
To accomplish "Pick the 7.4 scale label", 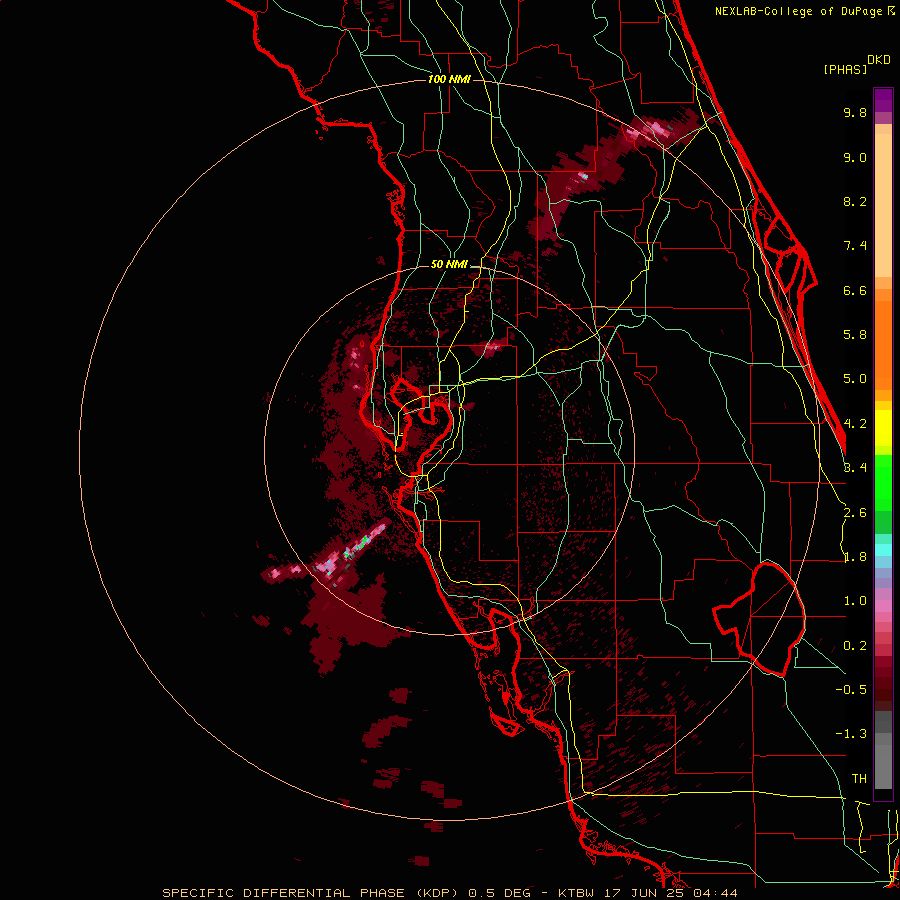I will coord(855,246).
